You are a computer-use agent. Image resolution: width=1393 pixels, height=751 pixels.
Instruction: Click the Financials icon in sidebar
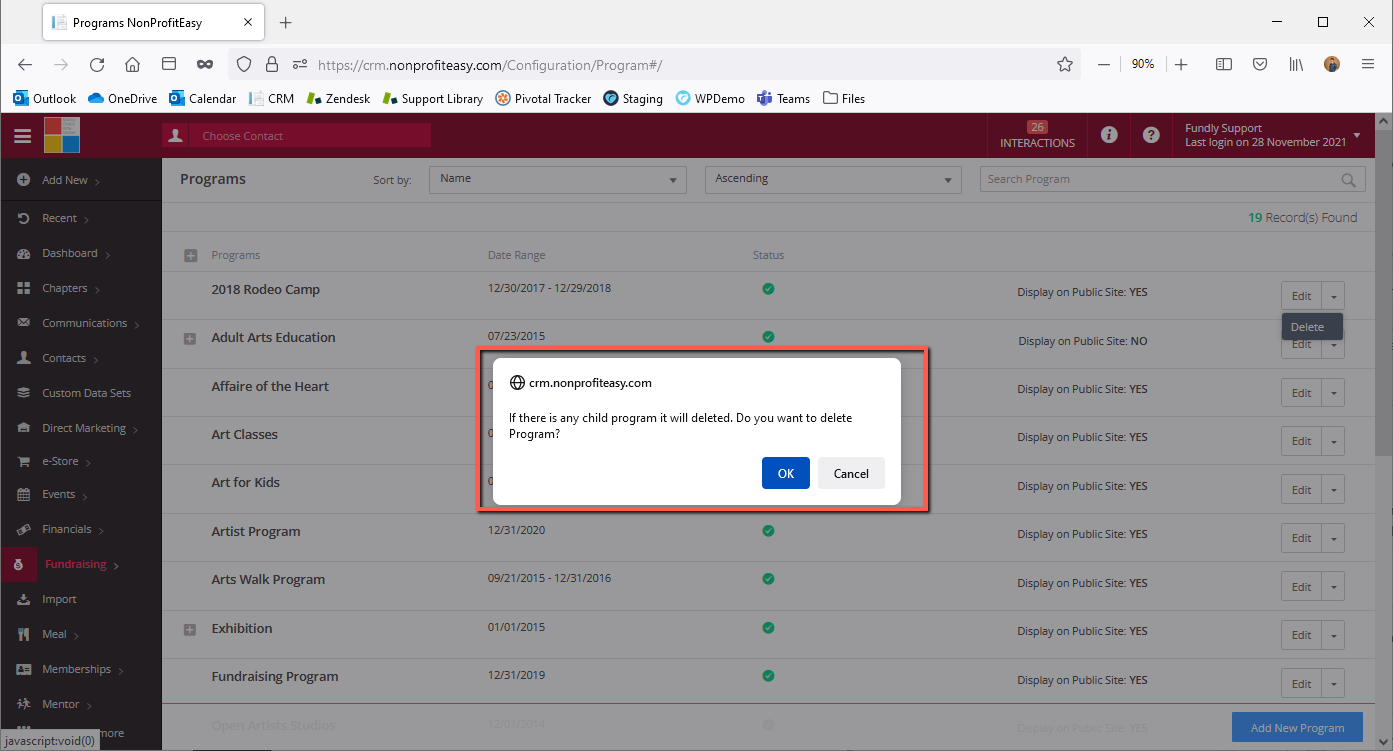[23, 529]
